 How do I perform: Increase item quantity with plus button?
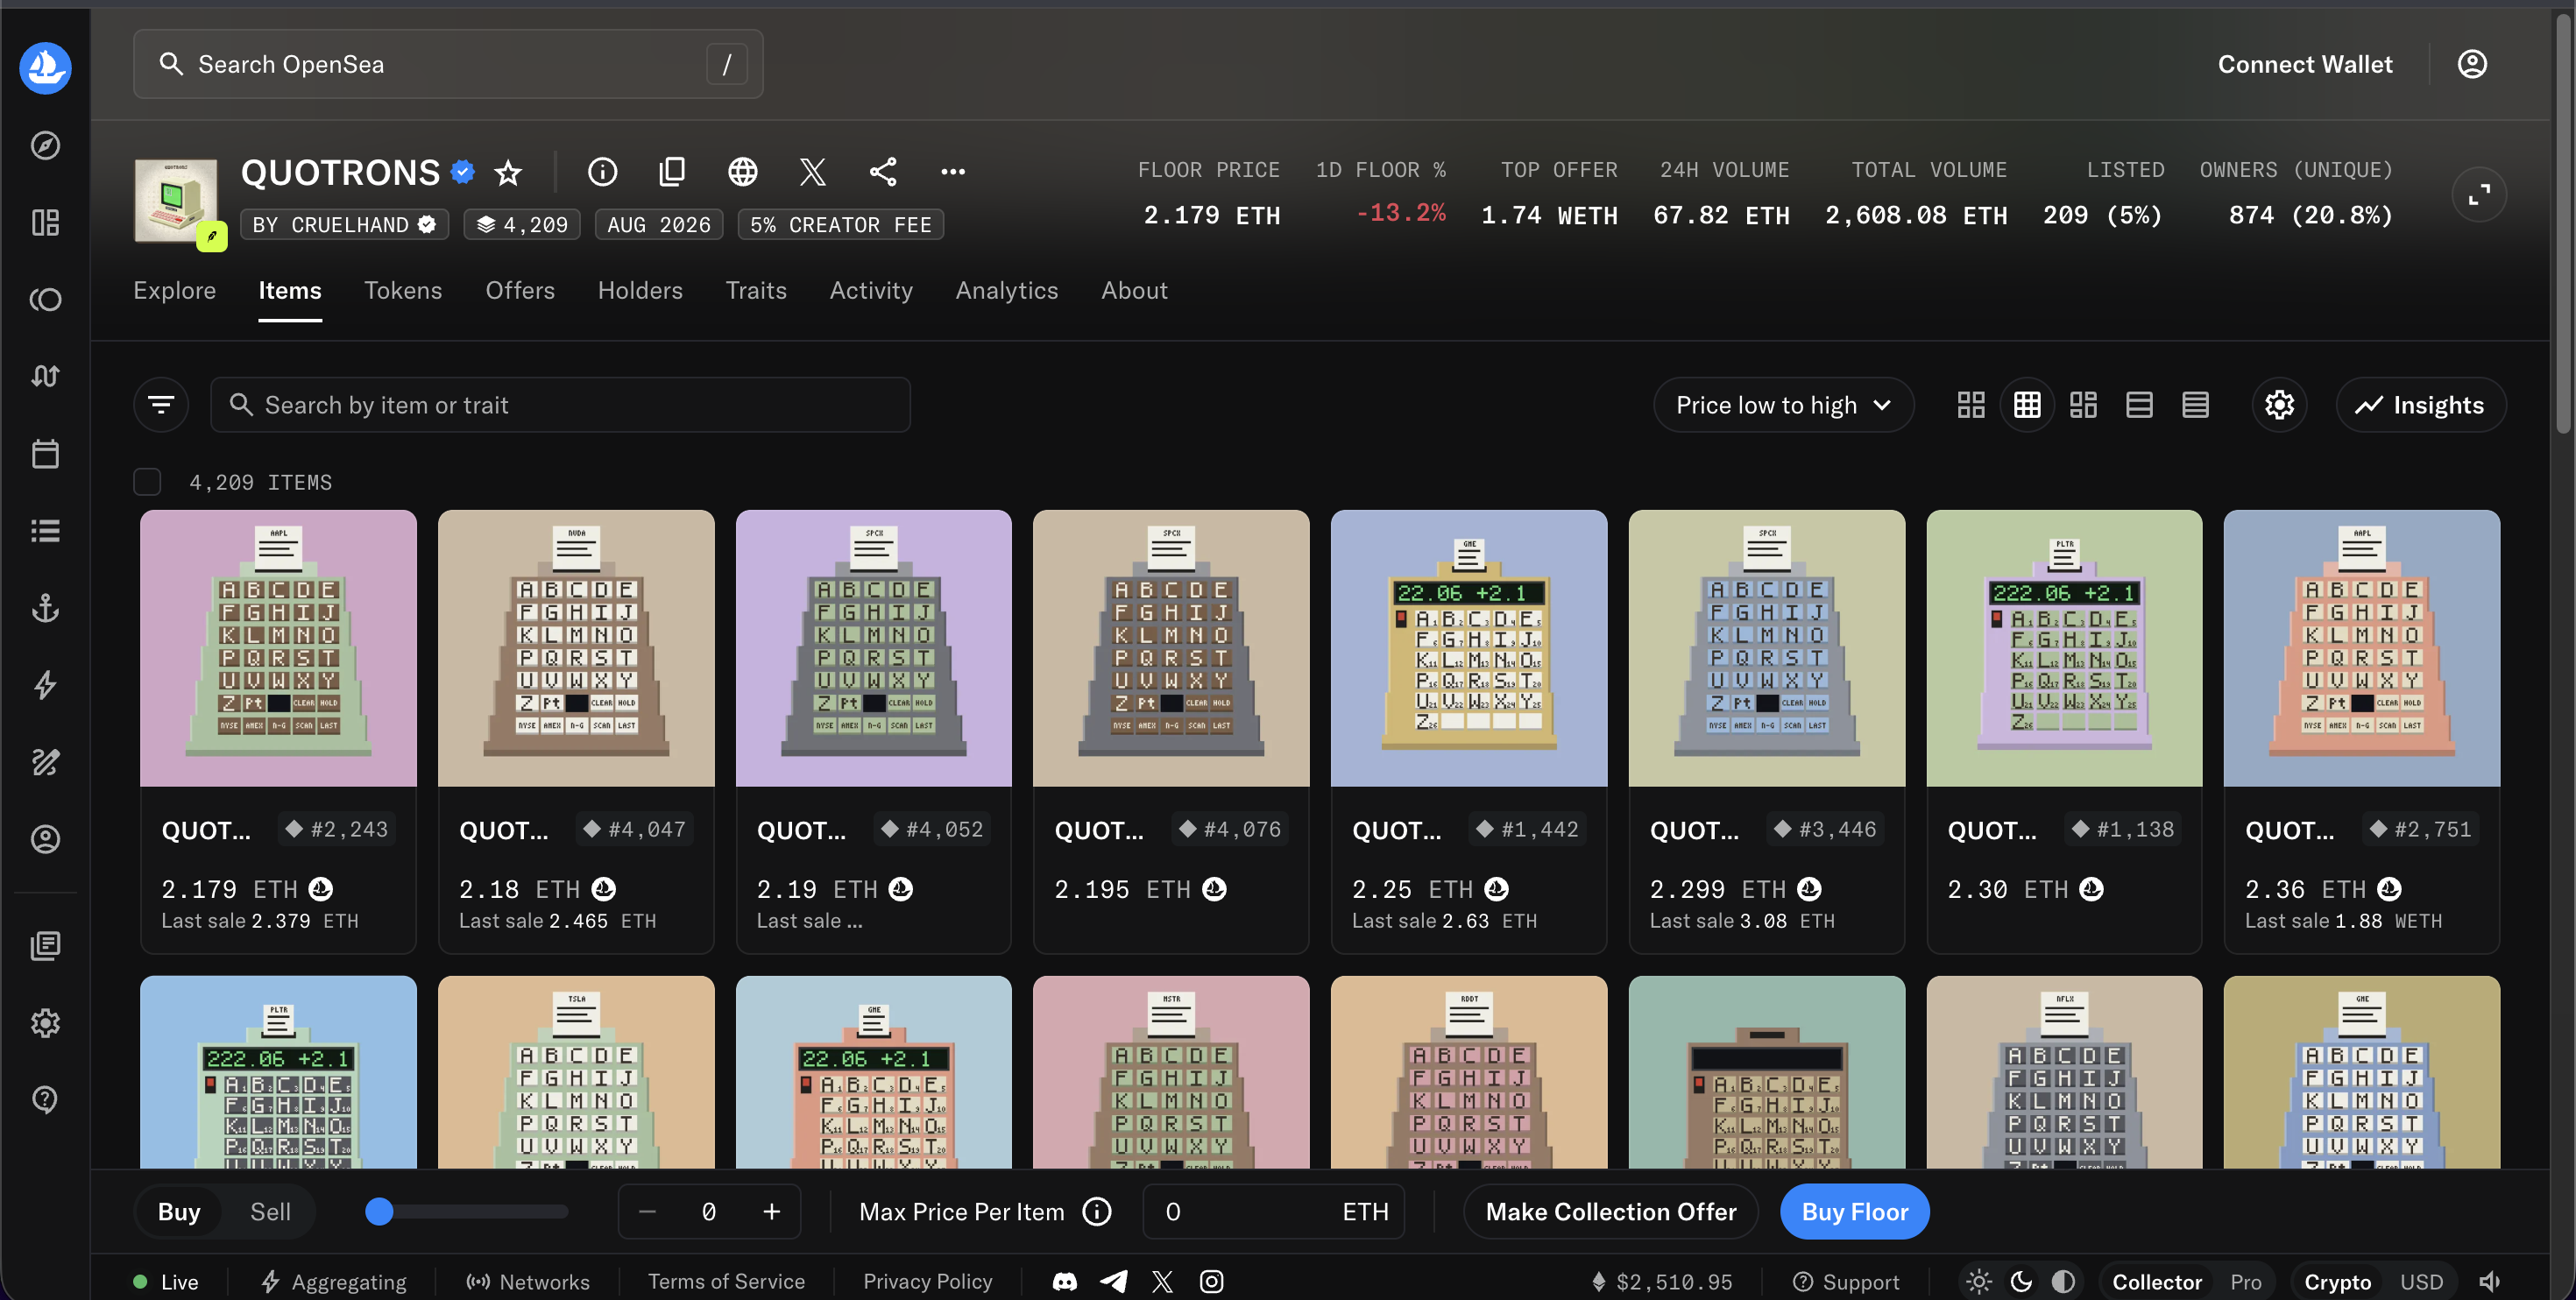coord(771,1211)
